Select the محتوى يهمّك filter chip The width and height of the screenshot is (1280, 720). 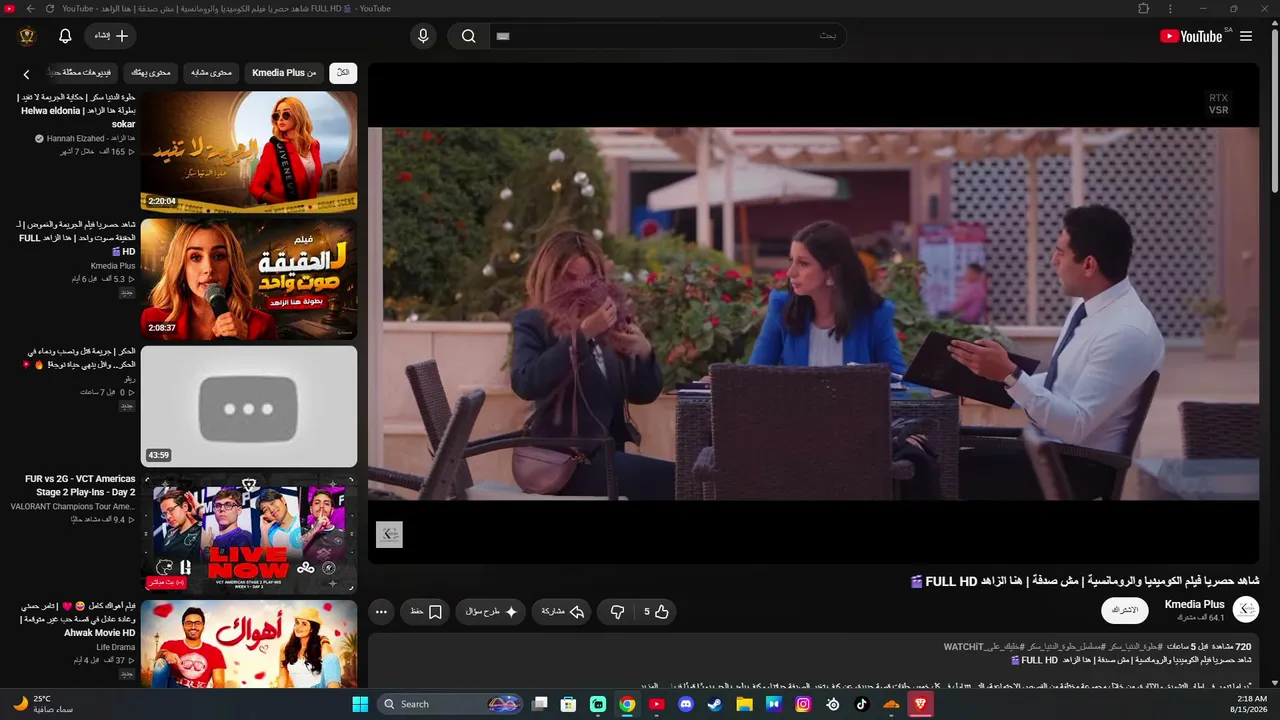coord(151,73)
